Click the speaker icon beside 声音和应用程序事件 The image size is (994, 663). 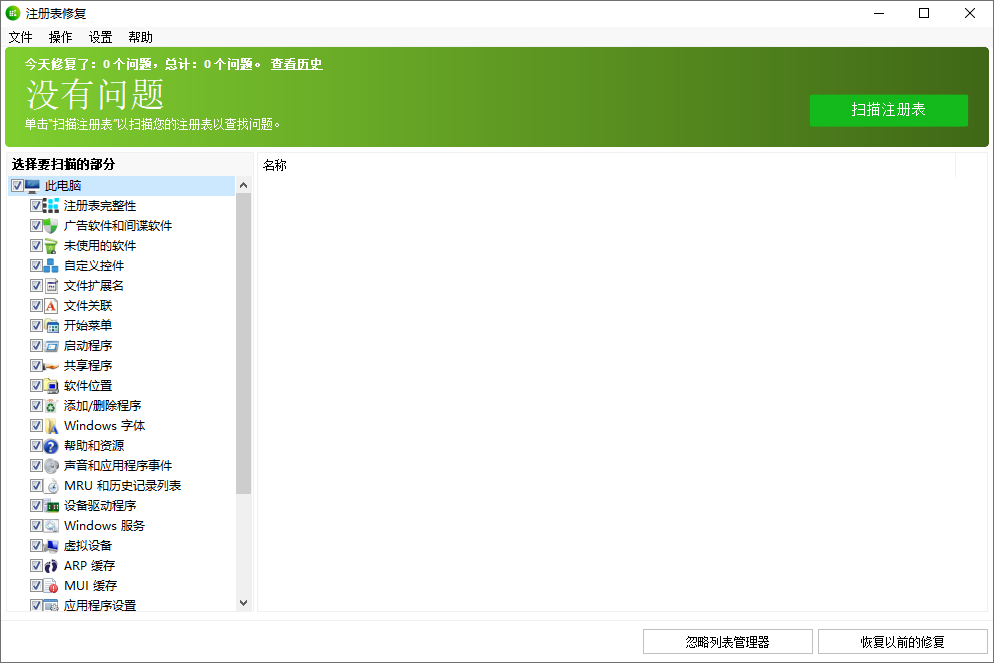pyautogui.click(x=51, y=465)
